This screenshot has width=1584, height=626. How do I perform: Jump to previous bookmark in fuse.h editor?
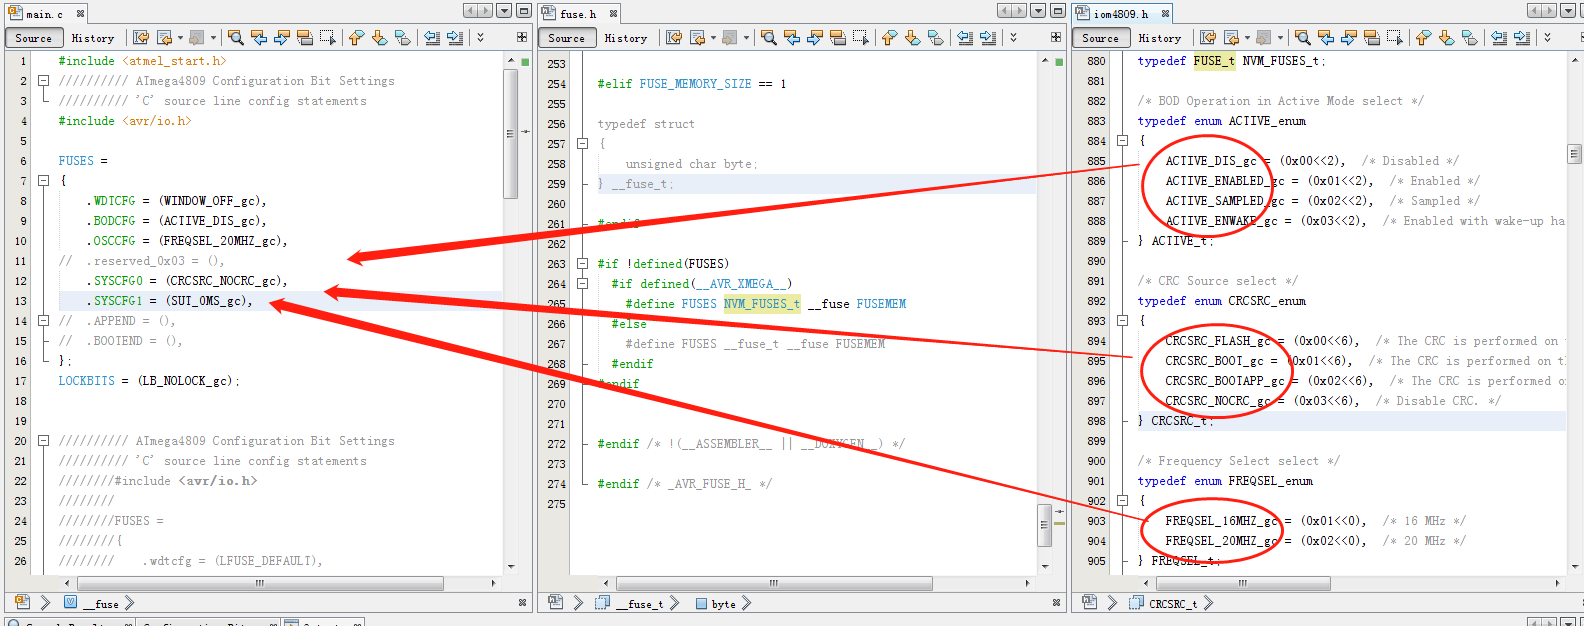coord(889,37)
